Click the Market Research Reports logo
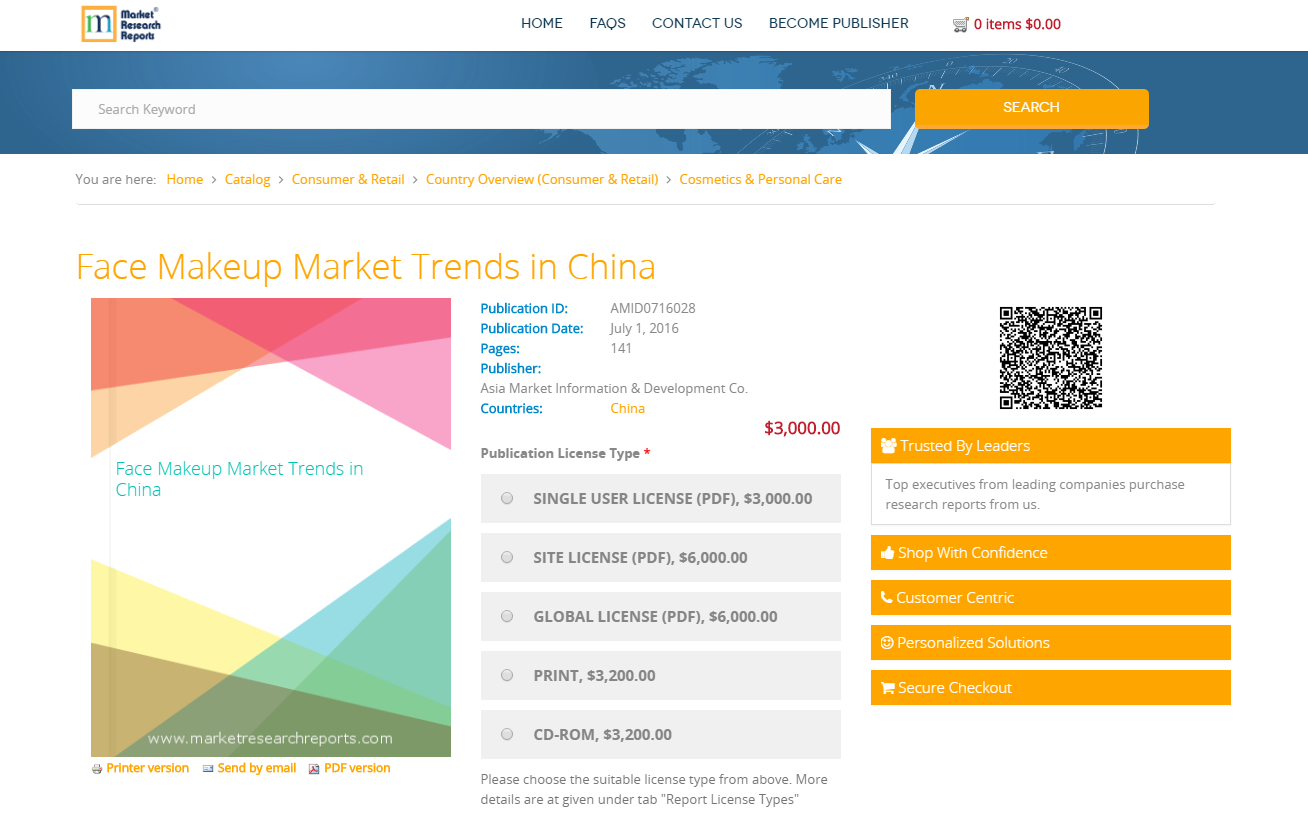Viewport: 1308px width, 813px height. [x=120, y=24]
